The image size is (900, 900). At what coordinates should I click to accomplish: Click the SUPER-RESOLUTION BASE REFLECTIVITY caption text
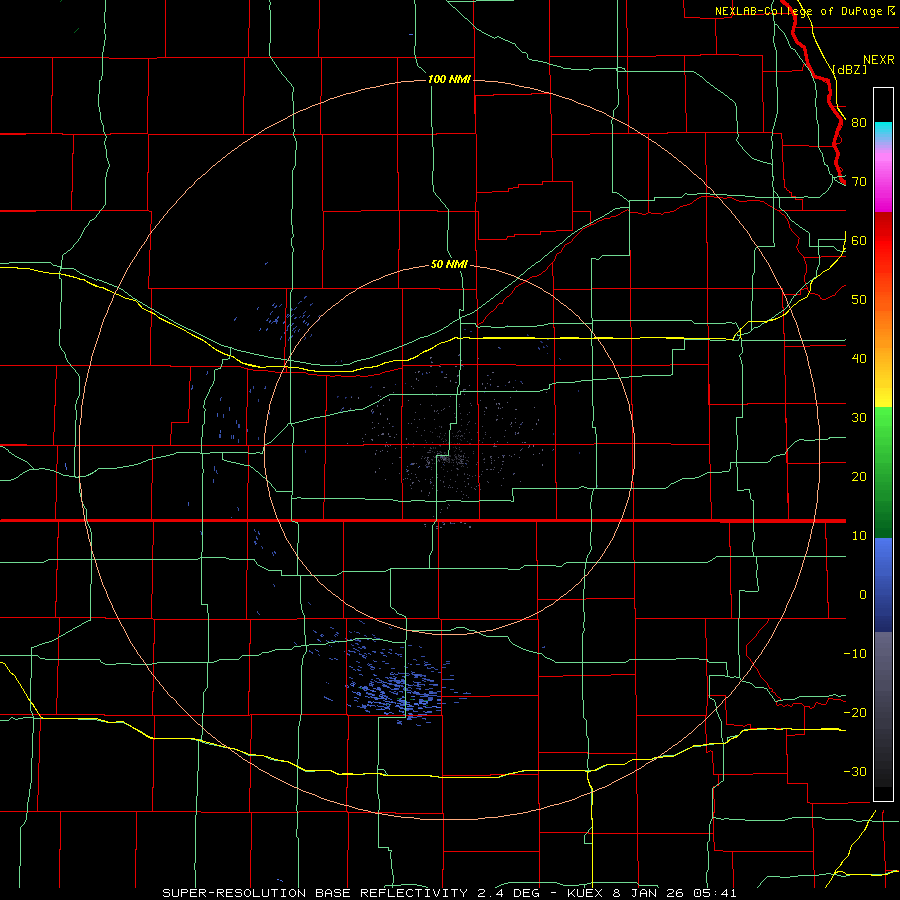pyautogui.click(x=315, y=893)
